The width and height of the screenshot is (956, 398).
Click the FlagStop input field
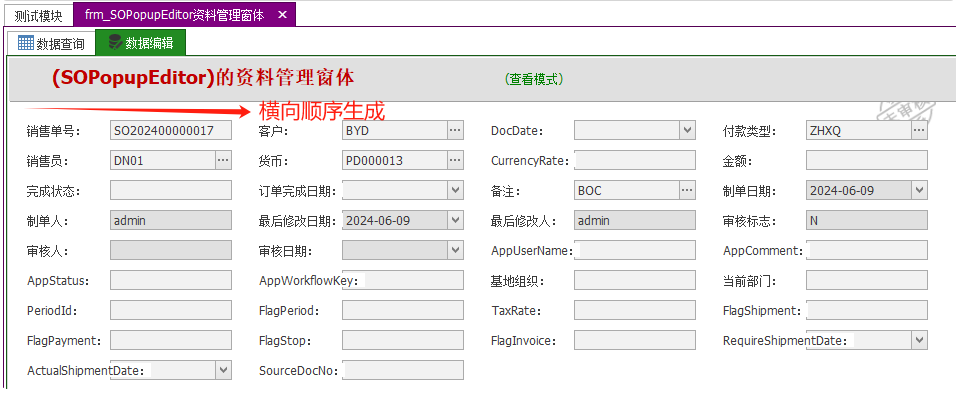pos(403,340)
